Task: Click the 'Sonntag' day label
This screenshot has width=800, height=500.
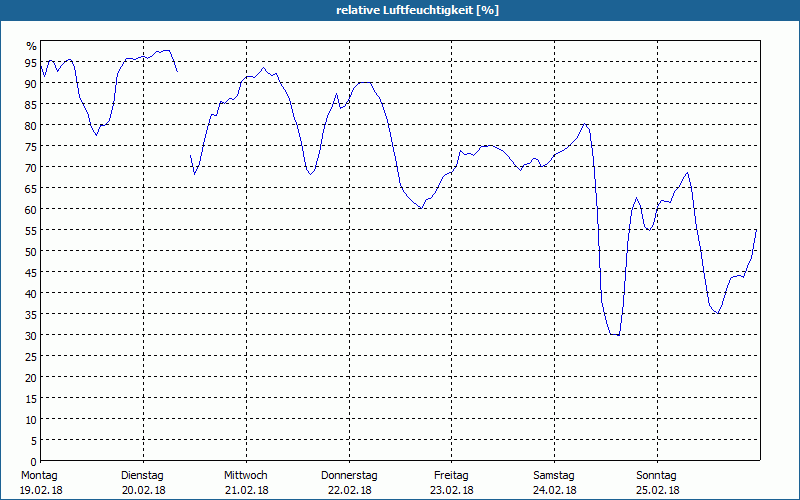Action: pyautogui.click(x=657, y=476)
